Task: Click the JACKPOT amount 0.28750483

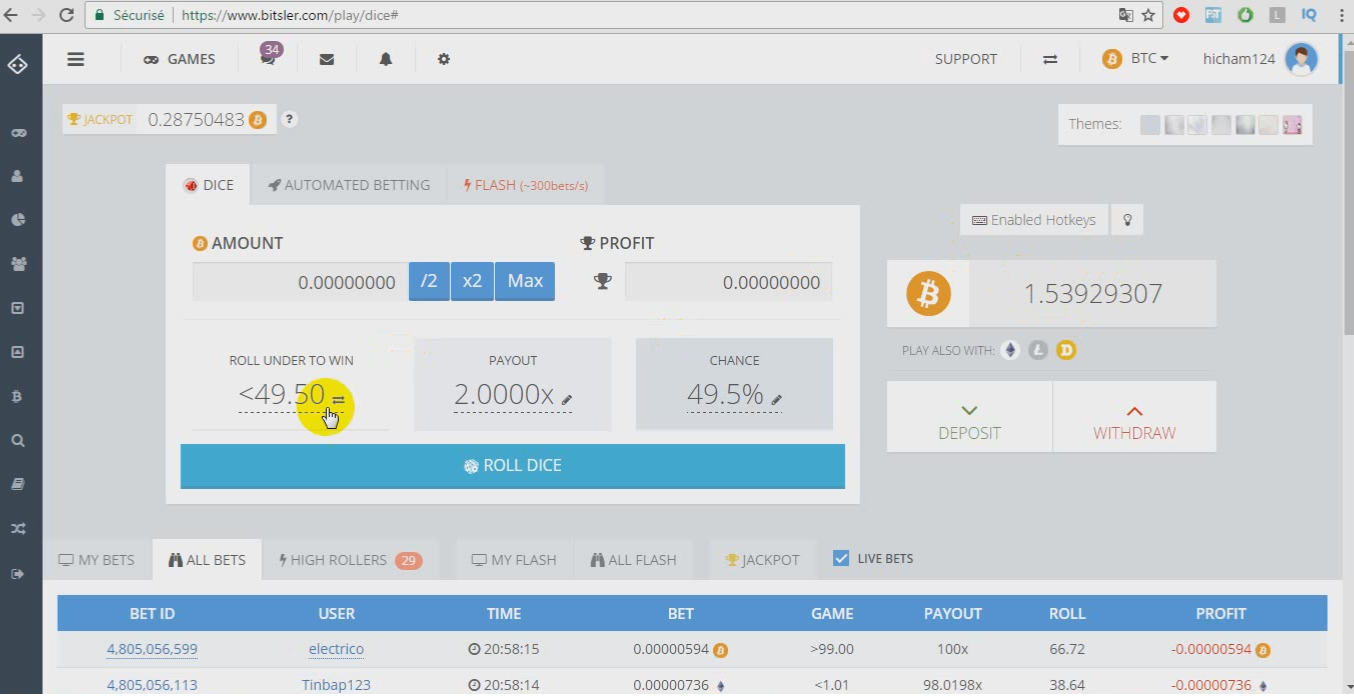Action: [196, 120]
